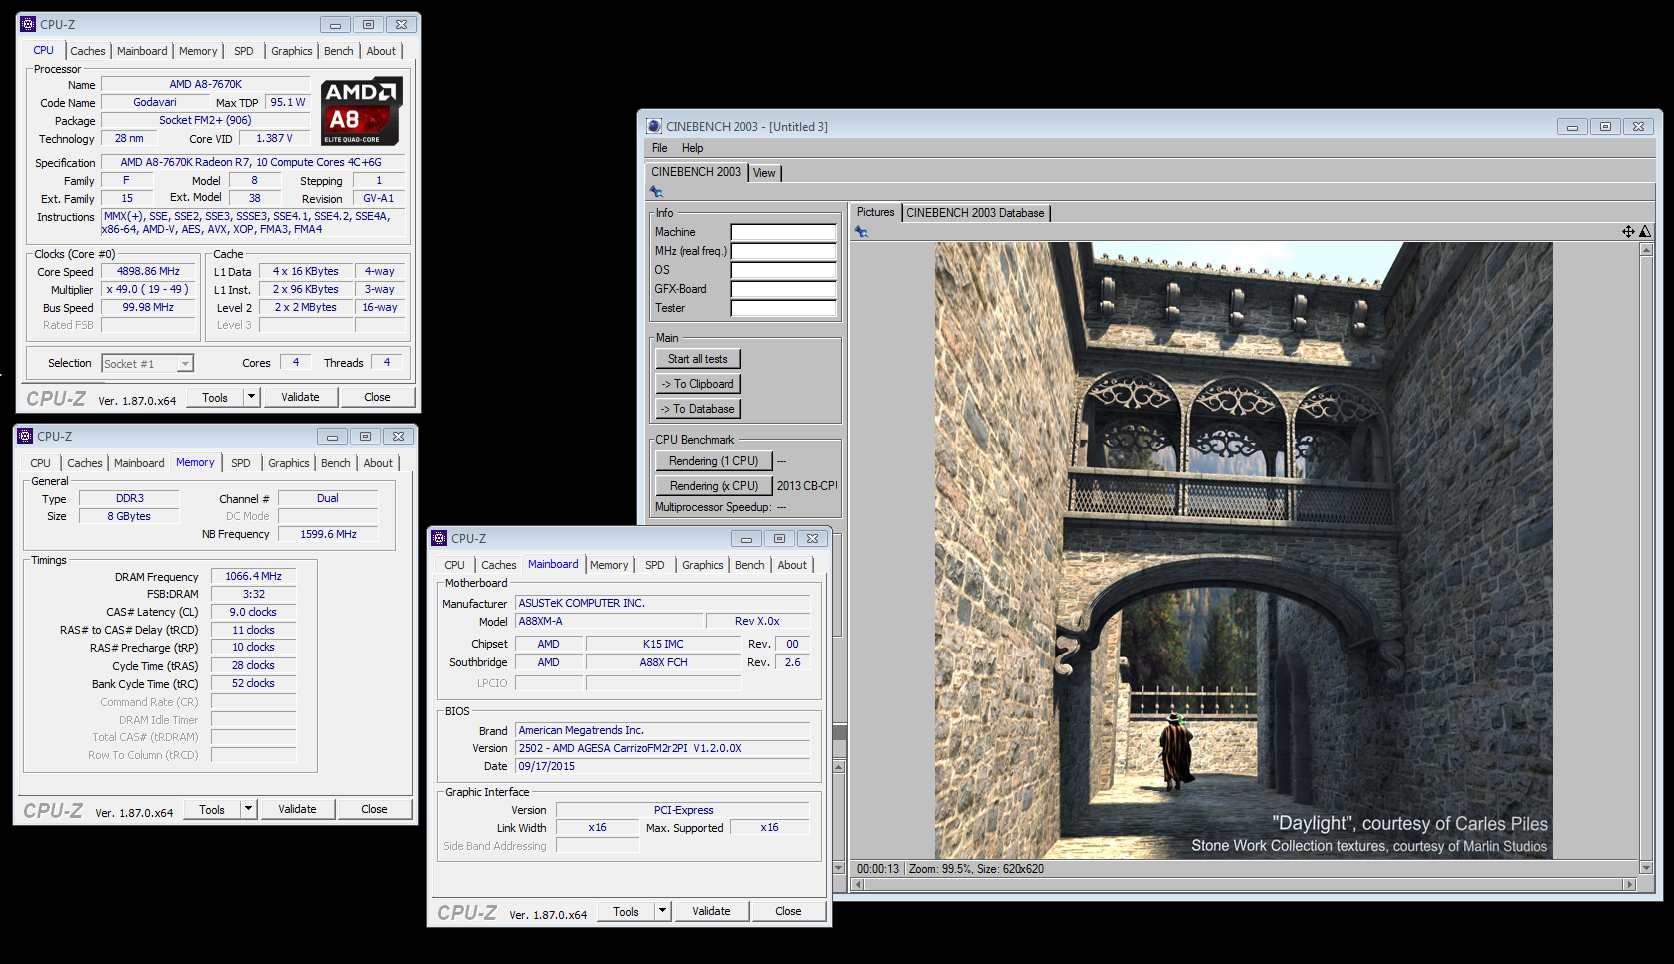Click motherboard model A88XM-A

(609, 621)
